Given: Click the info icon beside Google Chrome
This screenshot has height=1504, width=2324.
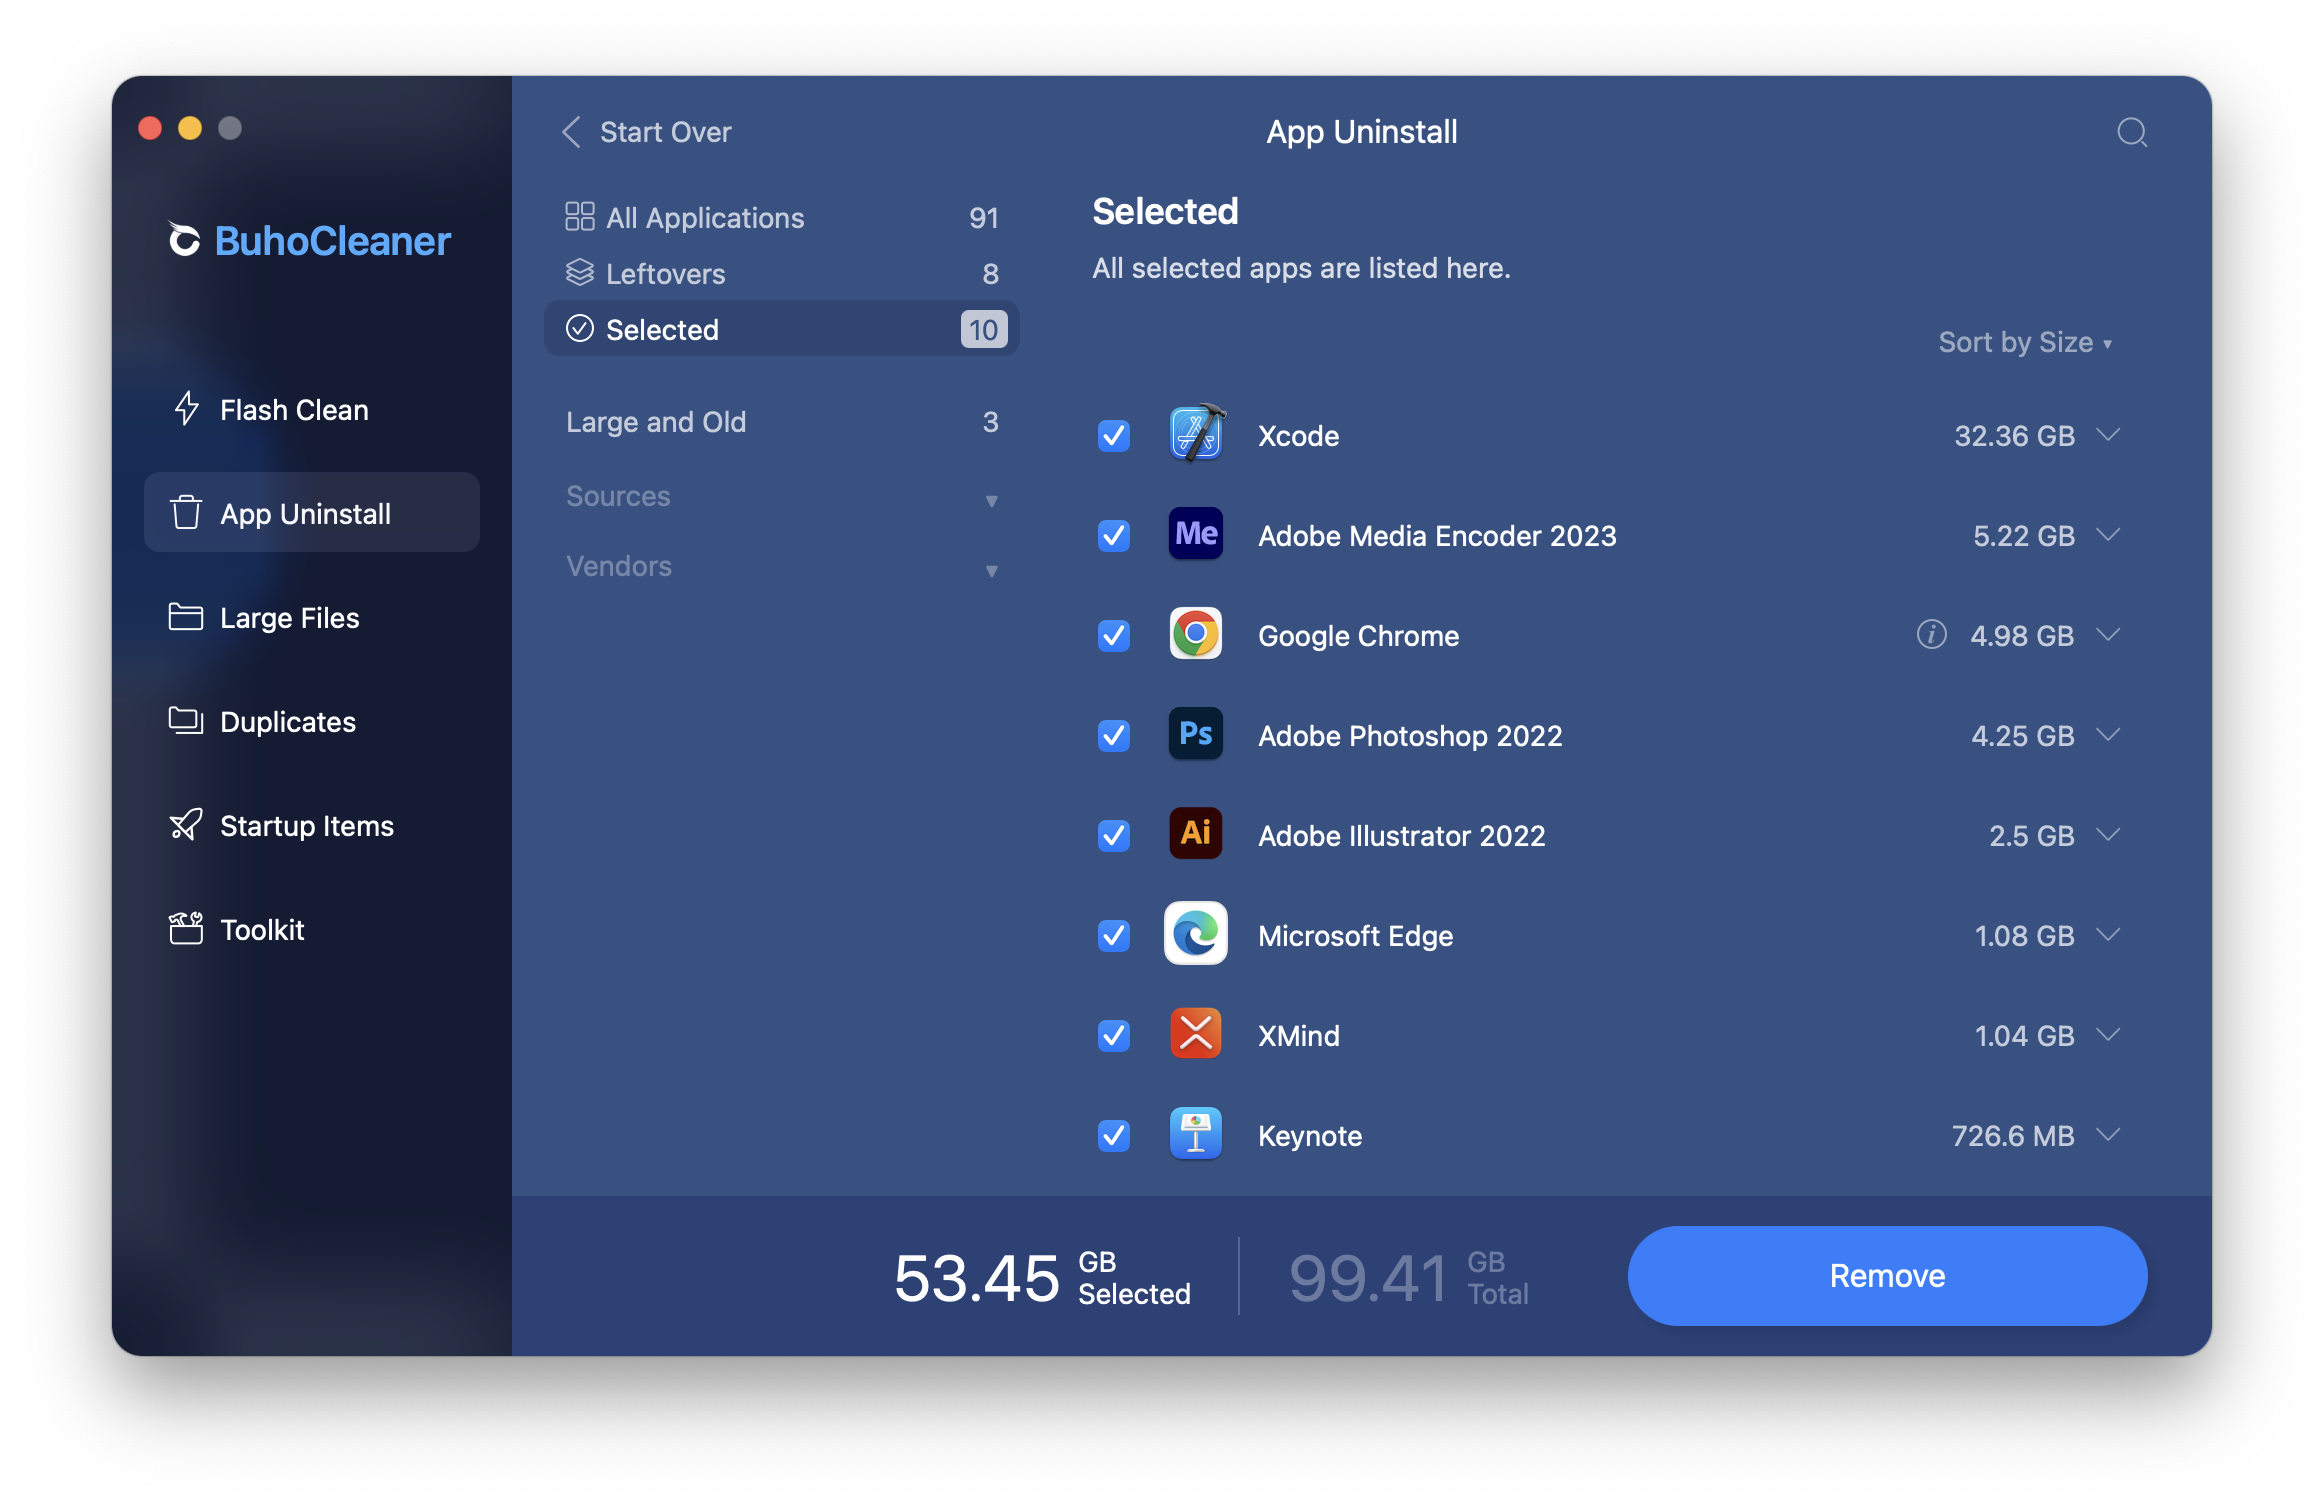Looking at the screenshot, I should tap(1931, 634).
